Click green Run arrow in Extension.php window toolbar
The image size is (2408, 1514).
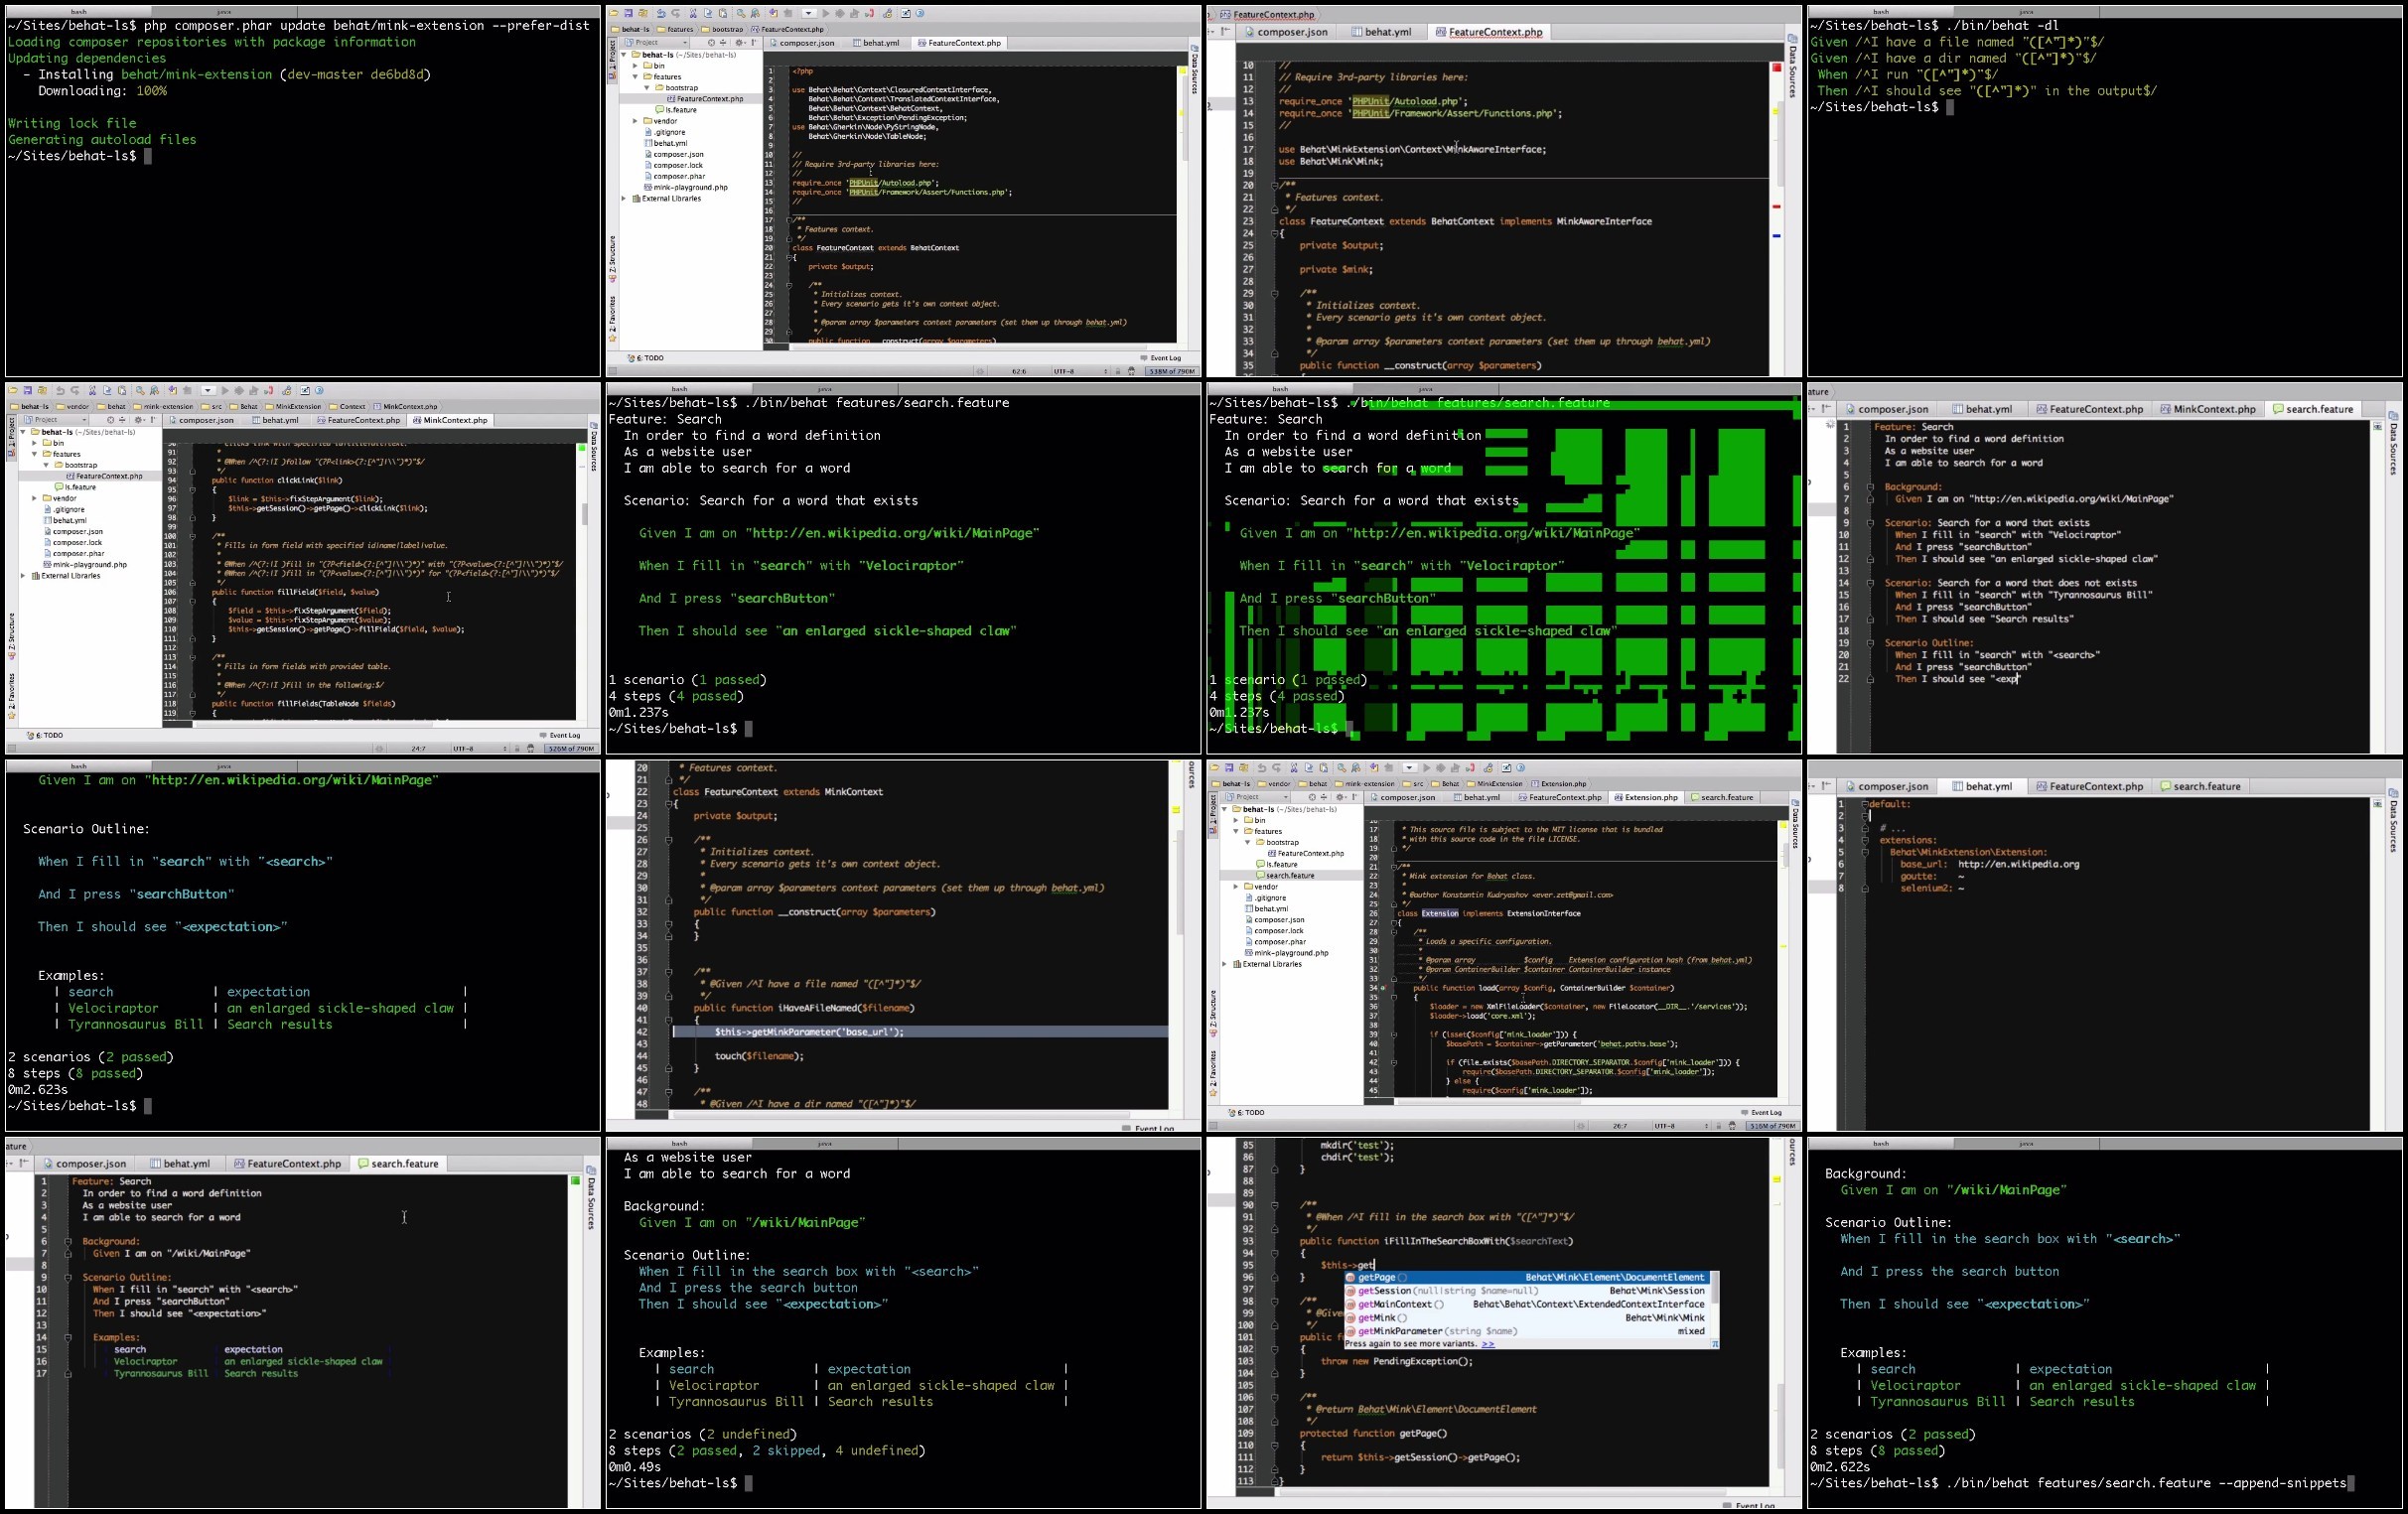(x=1426, y=768)
